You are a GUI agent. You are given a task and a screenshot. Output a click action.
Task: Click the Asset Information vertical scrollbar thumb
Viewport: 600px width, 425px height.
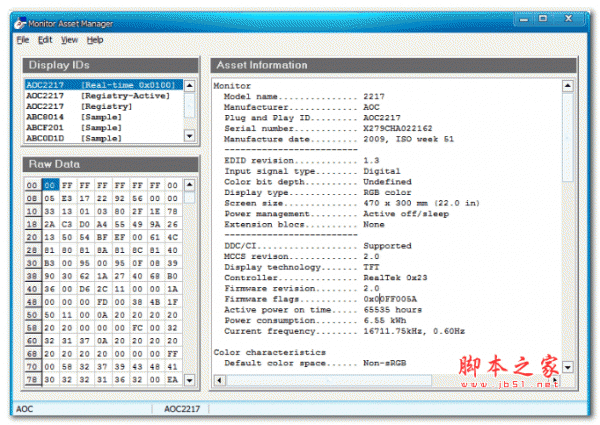tap(567, 137)
